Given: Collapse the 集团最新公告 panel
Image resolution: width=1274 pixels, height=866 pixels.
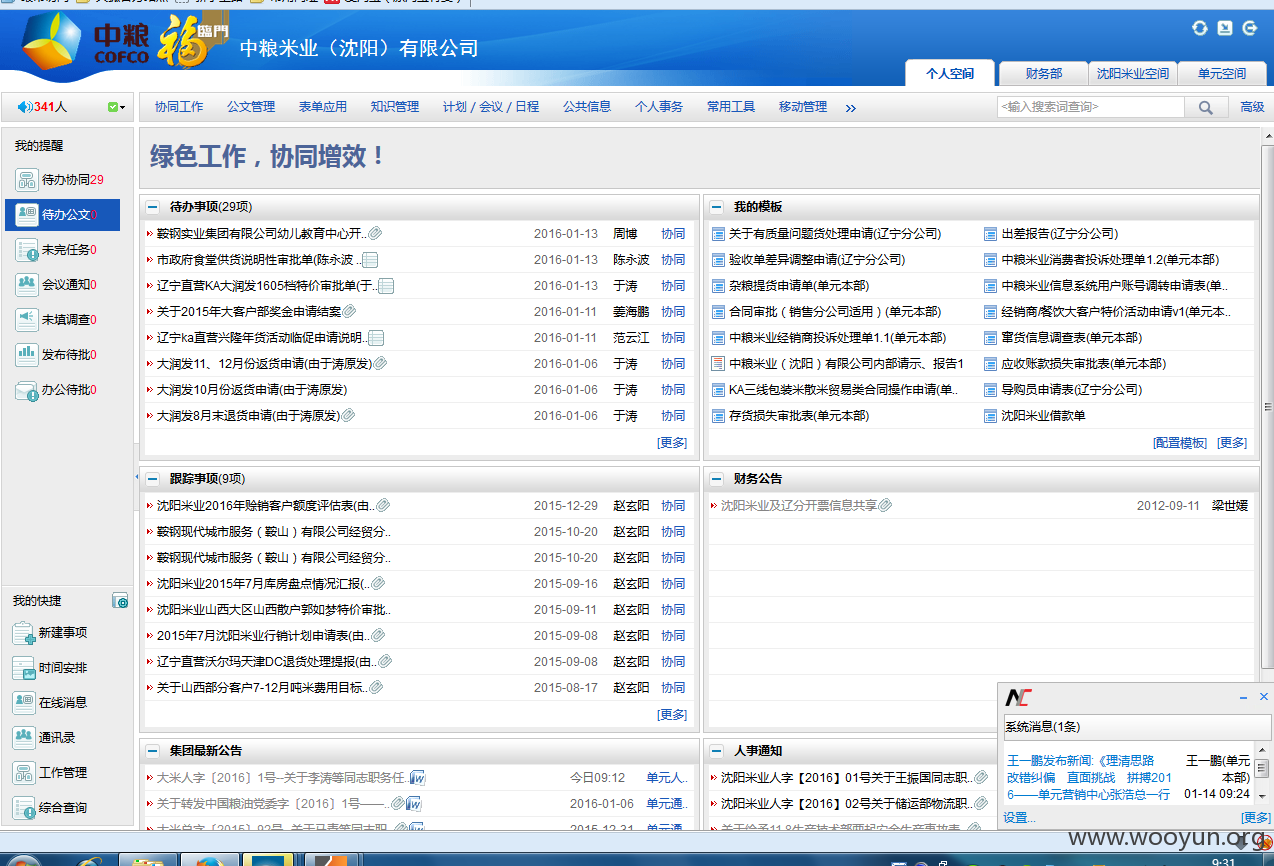Looking at the screenshot, I should [152, 751].
